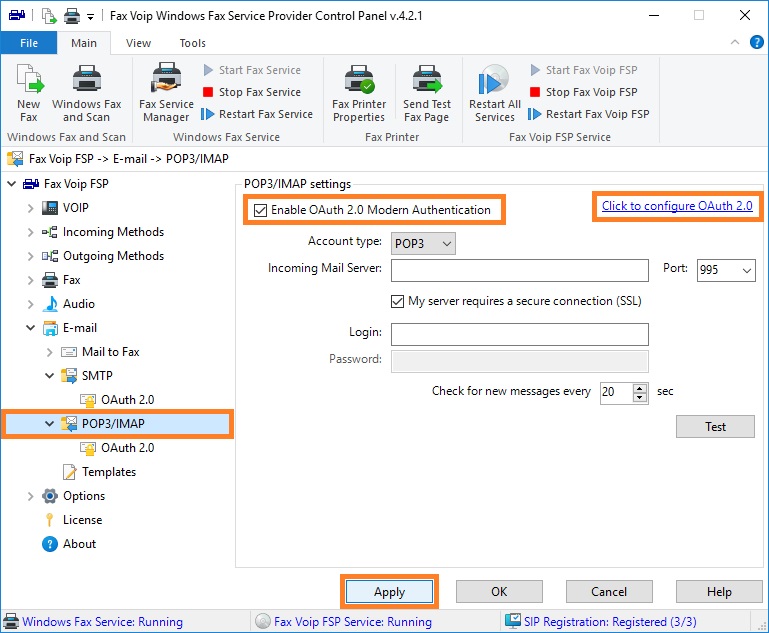769x633 pixels.
Task: Expand the Incoming Methods node
Action: pos(30,232)
